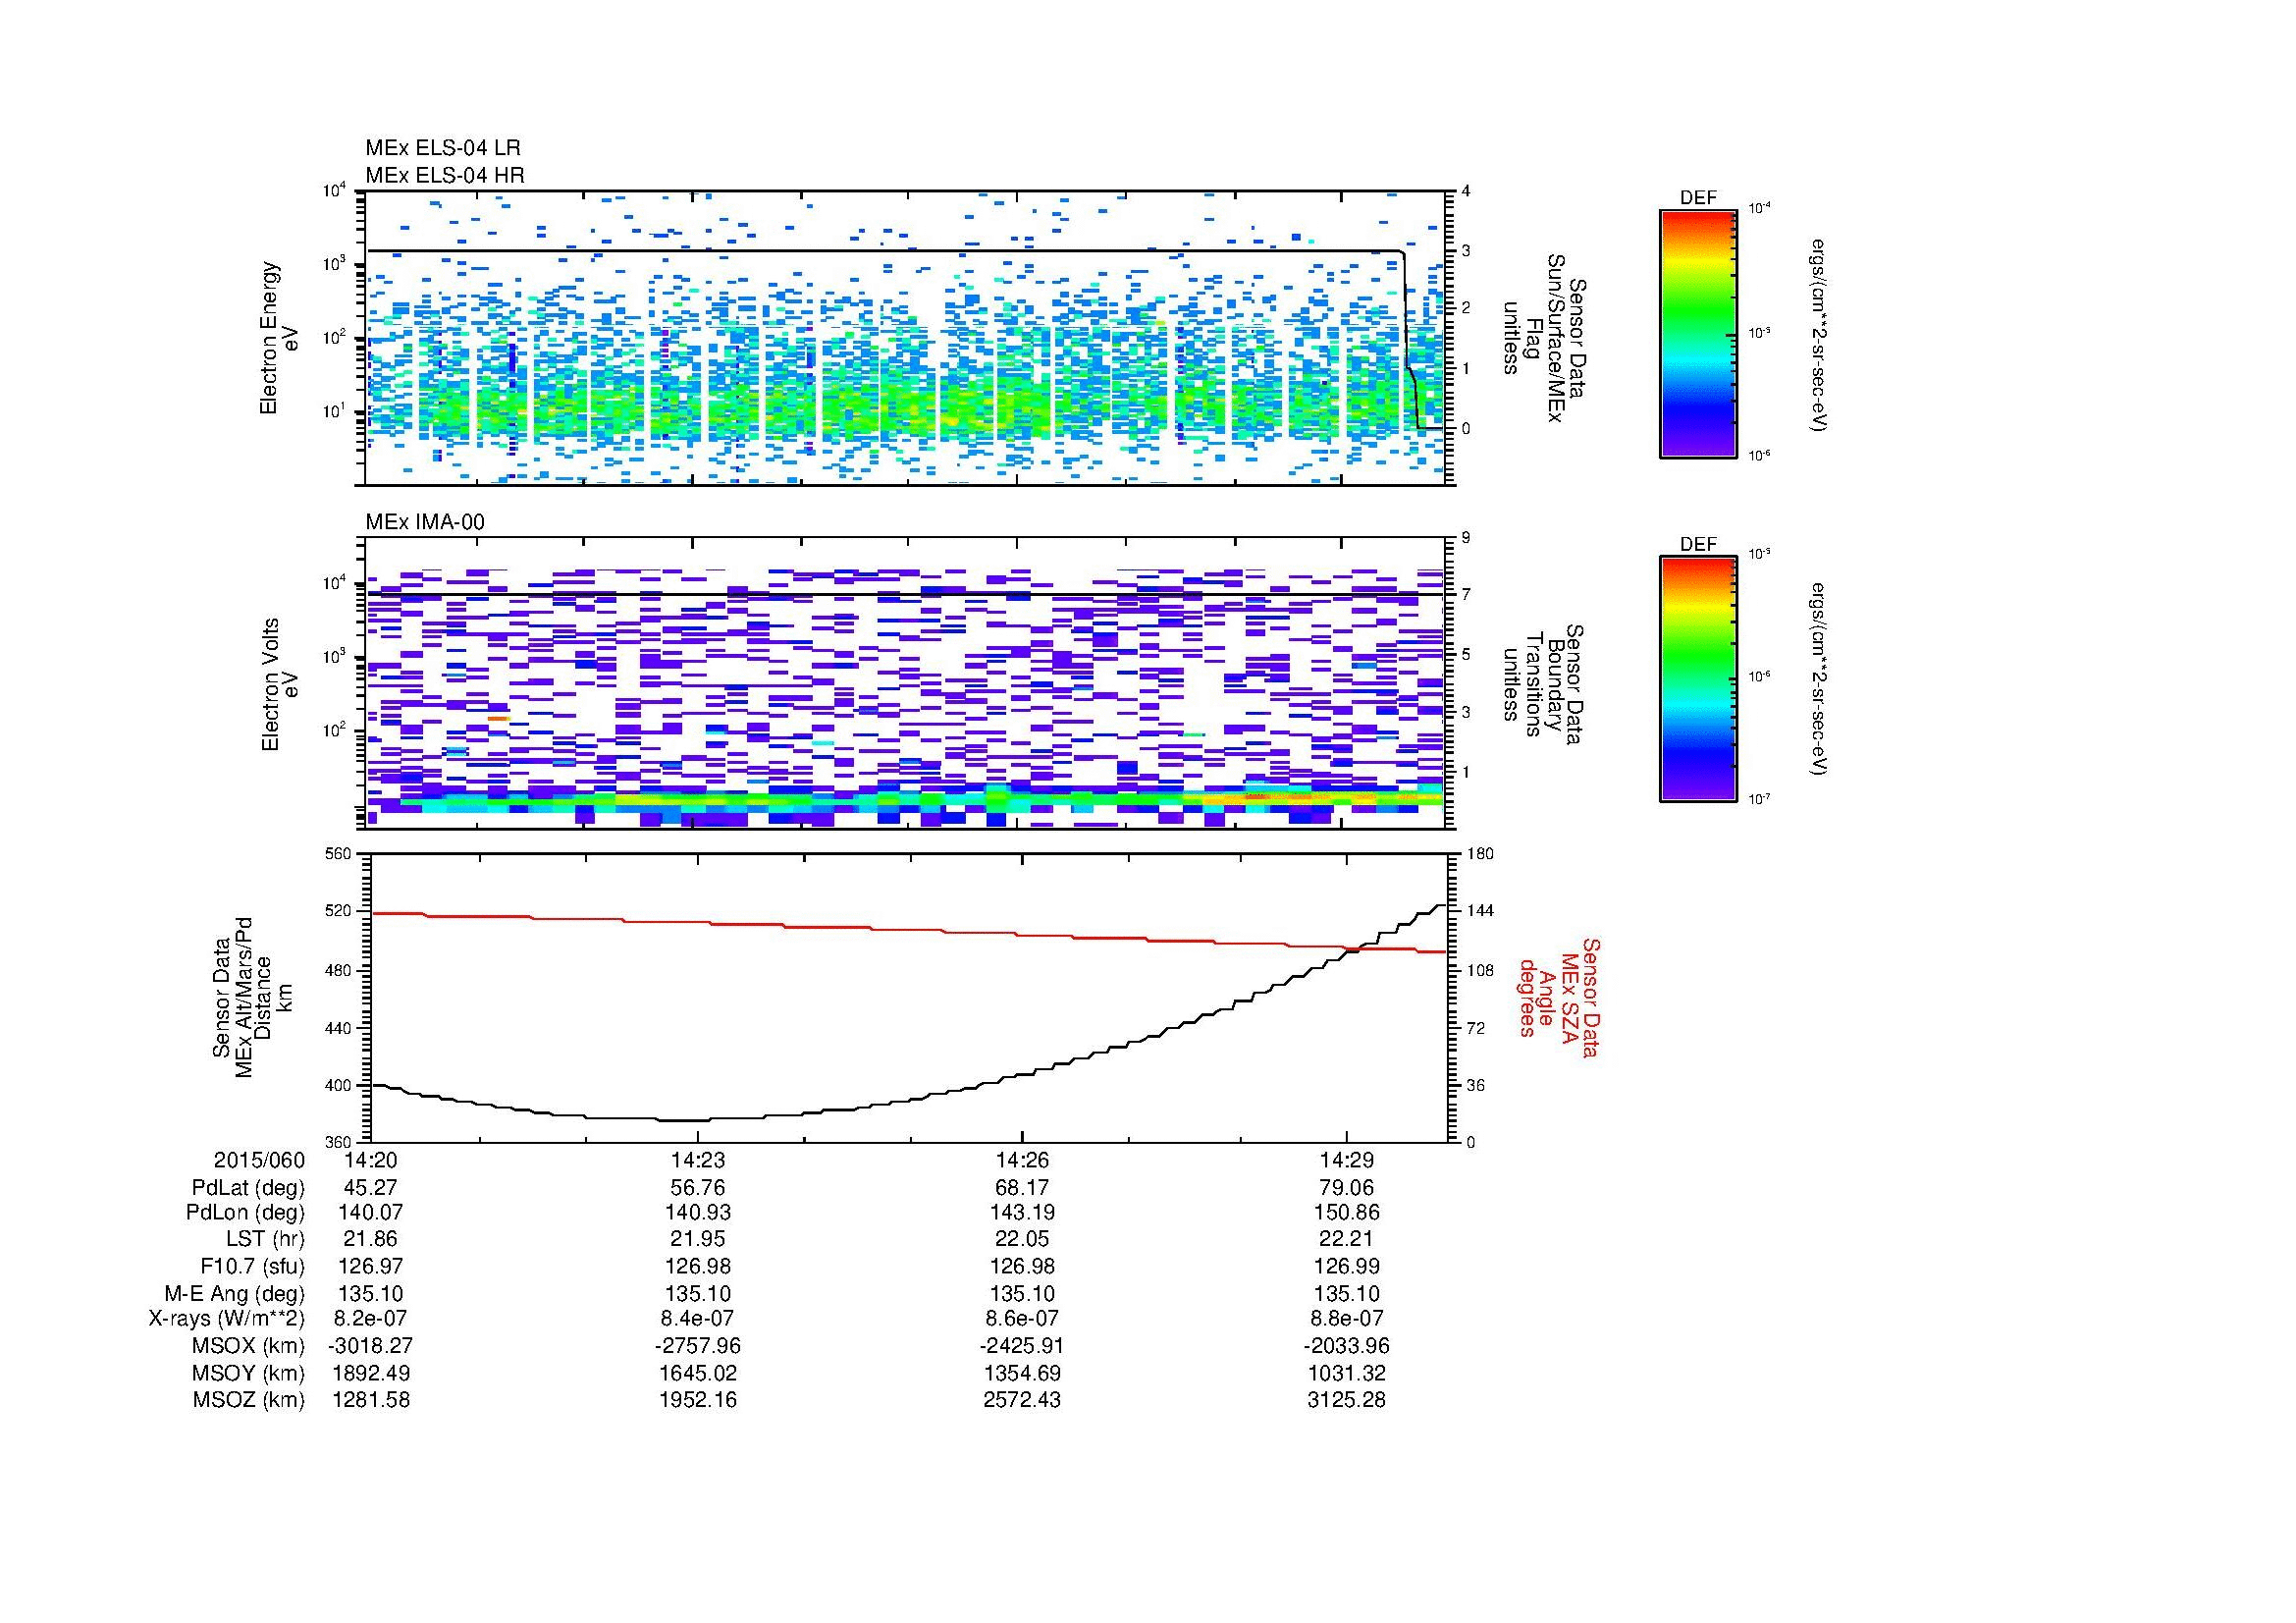Image resolution: width=2296 pixels, height=1623 pixels.
Task: Click the MSOY value 1645.02
Action: [697, 1373]
